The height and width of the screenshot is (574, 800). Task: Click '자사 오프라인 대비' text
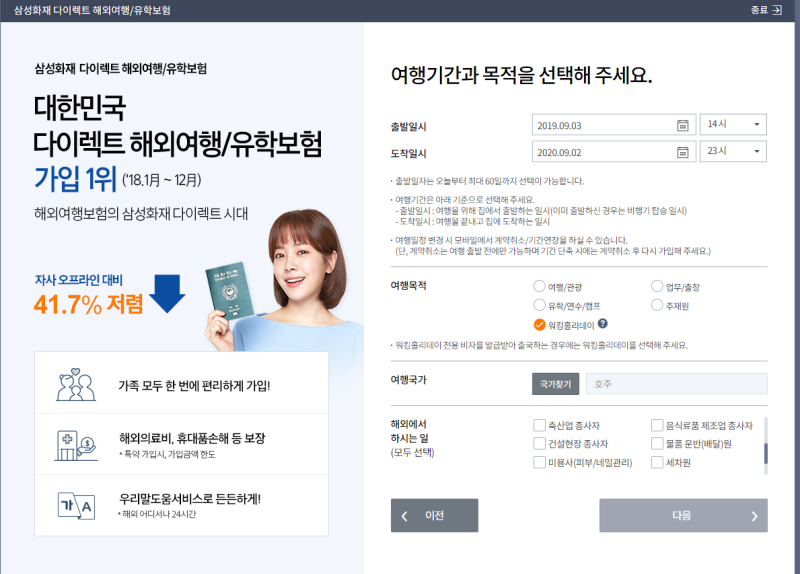click(x=79, y=280)
